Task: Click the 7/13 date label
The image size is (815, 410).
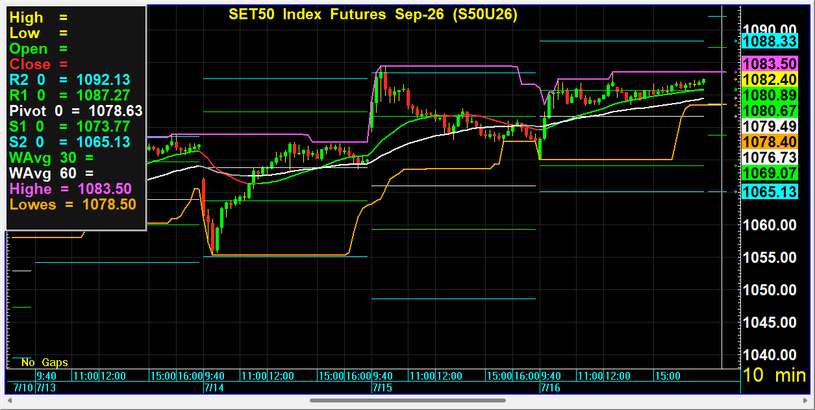Action: pyautogui.click(x=46, y=388)
